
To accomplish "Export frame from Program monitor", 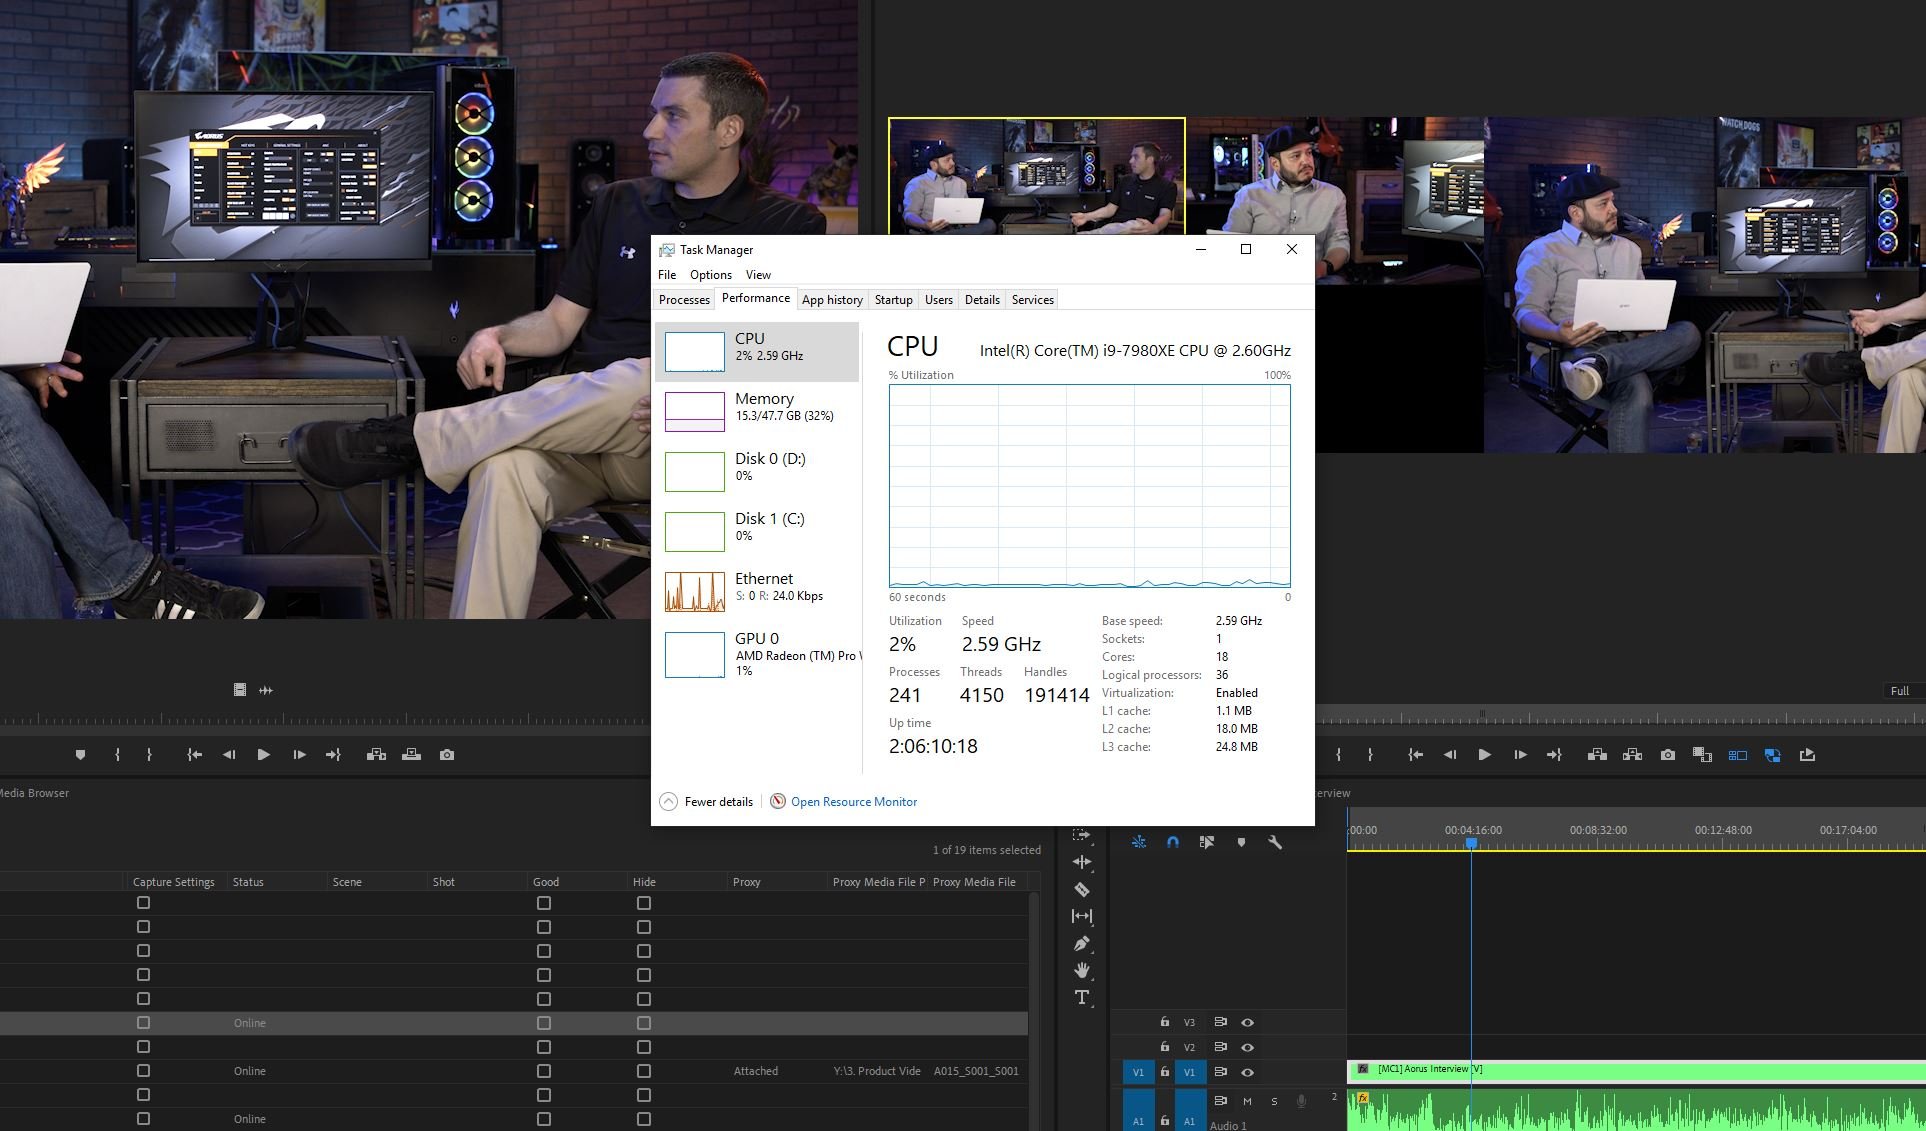I will click(1668, 755).
